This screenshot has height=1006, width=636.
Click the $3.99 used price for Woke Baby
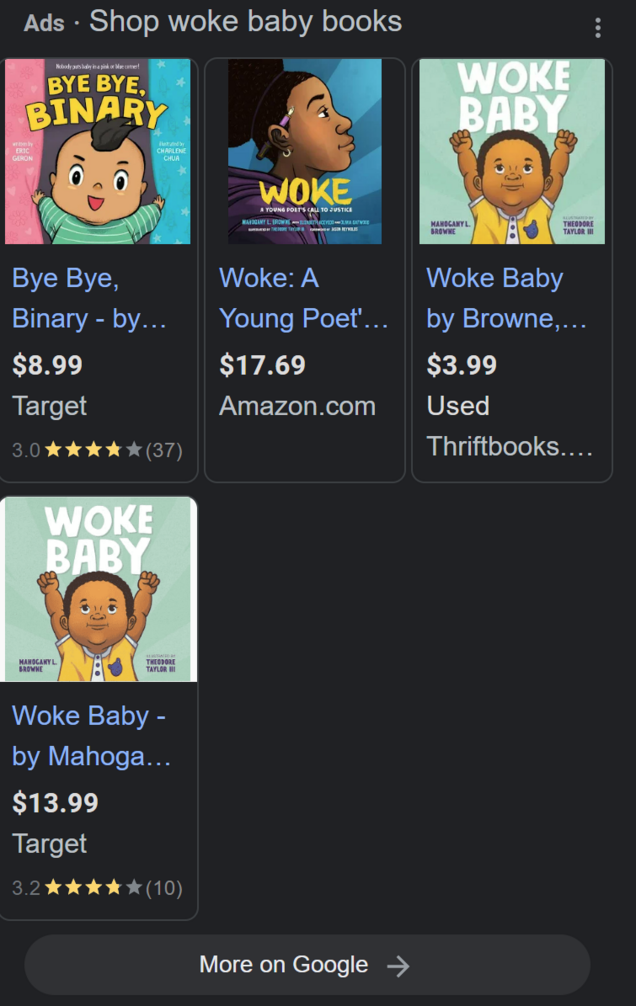click(461, 365)
